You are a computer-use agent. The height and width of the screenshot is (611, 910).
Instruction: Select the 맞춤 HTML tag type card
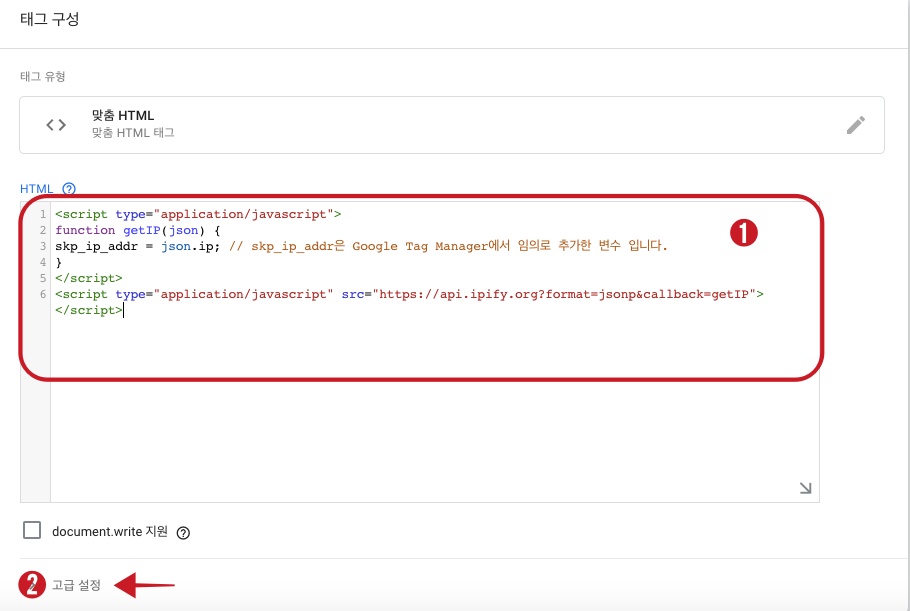pos(452,125)
